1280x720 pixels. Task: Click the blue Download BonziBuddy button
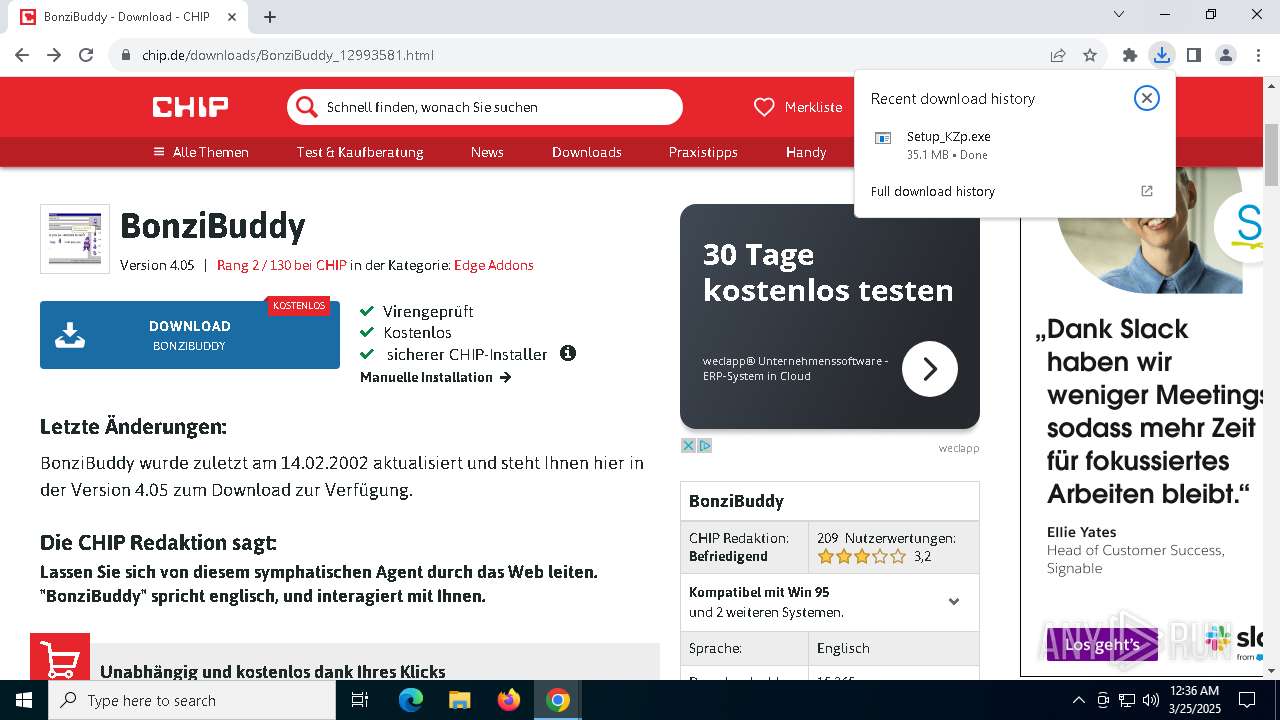pyautogui.click(x=190, y=335)
